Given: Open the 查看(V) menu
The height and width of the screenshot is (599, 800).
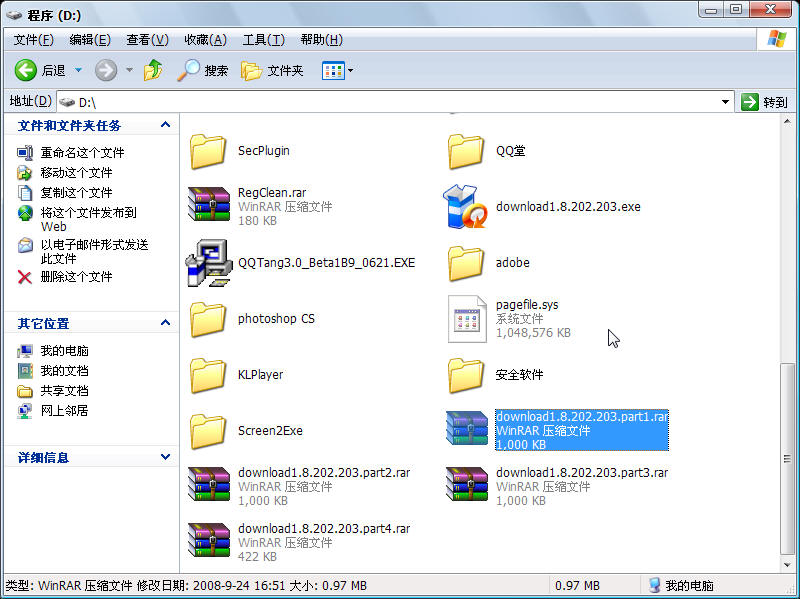Looking at the screenshot, I should pyautogui.click(x=147, y=40).
